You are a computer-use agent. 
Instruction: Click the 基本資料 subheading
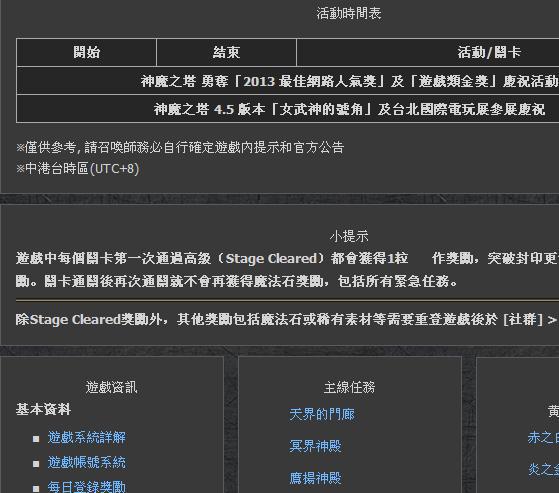tap(43, 409)
